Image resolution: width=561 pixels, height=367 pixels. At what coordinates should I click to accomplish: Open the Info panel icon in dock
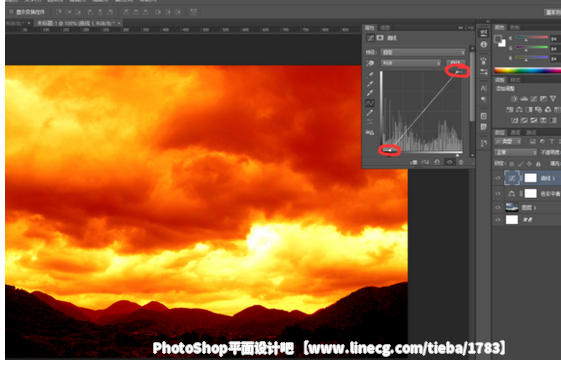coord(484,44)
